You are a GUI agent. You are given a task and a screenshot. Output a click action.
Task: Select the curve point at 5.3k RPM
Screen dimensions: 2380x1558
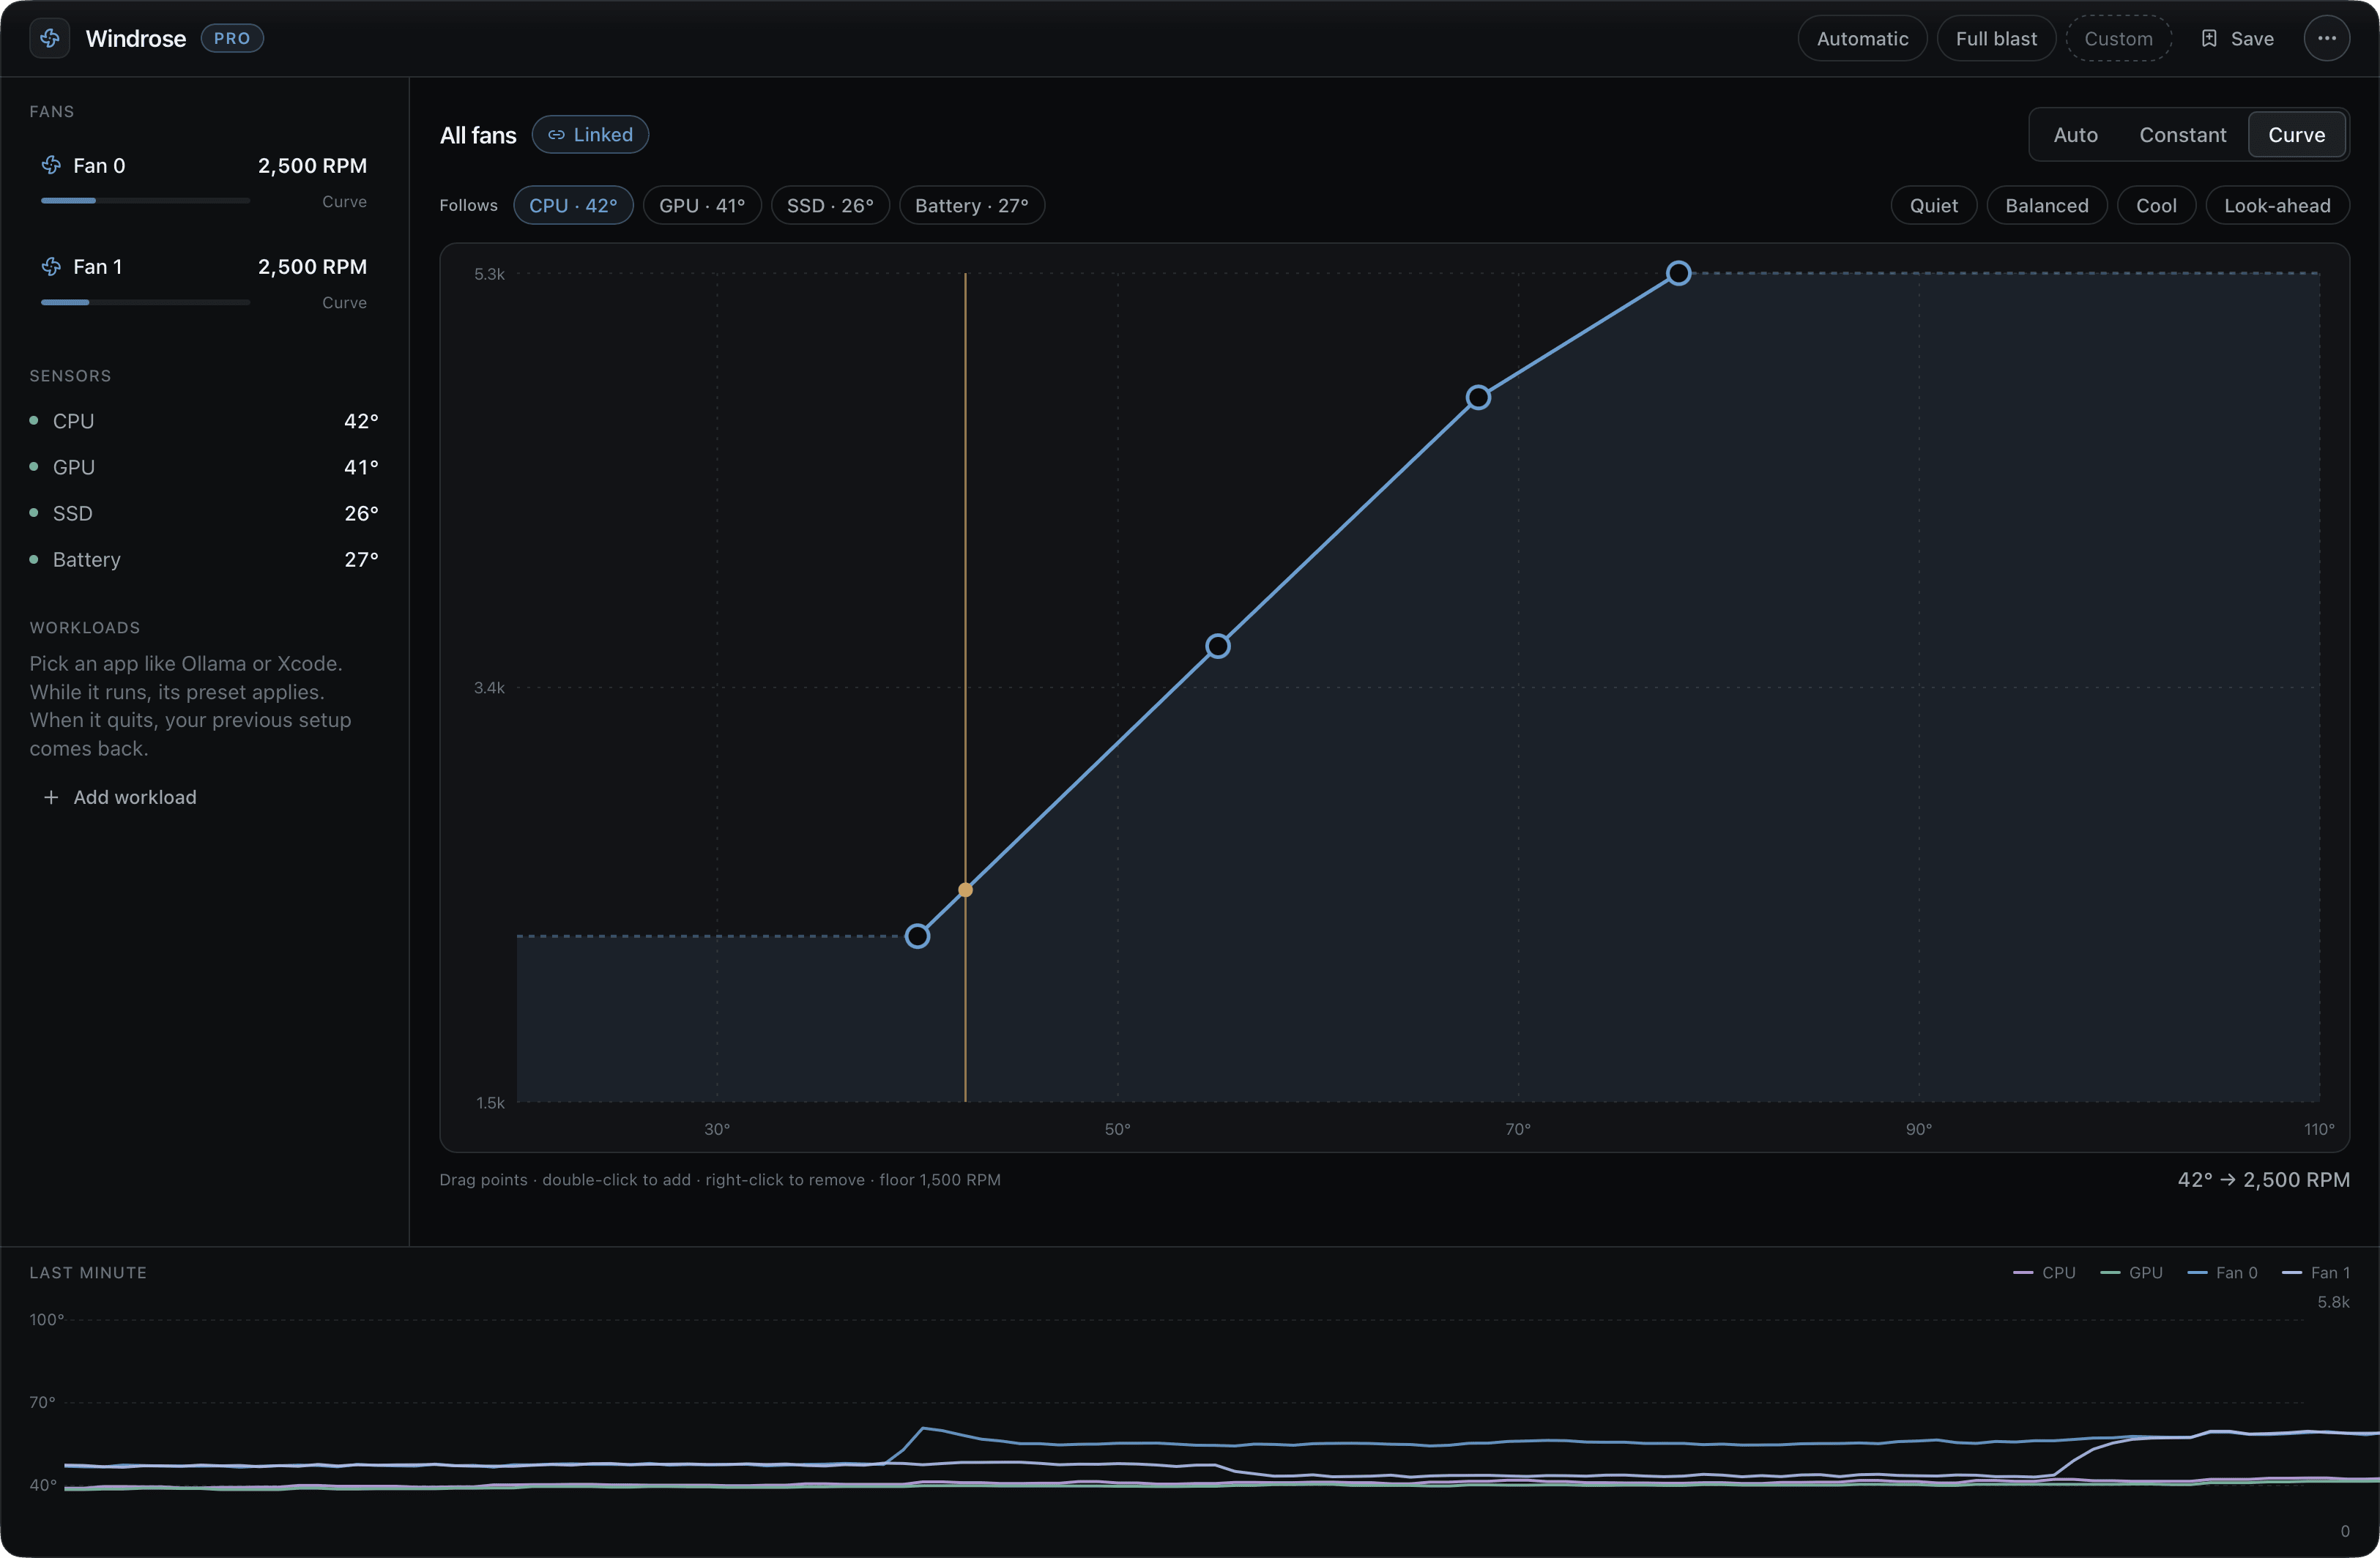pyautogui.click(x=1678, y=273)
